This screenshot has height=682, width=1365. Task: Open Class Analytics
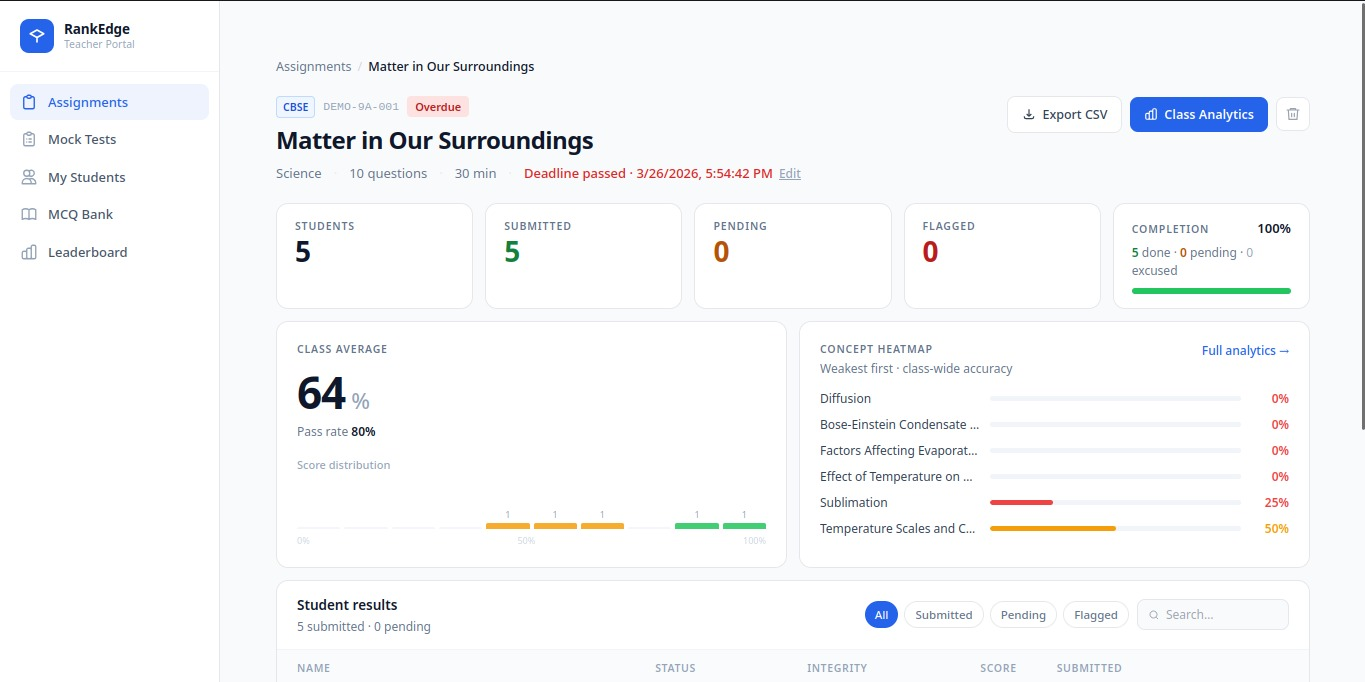(1198, 114)
